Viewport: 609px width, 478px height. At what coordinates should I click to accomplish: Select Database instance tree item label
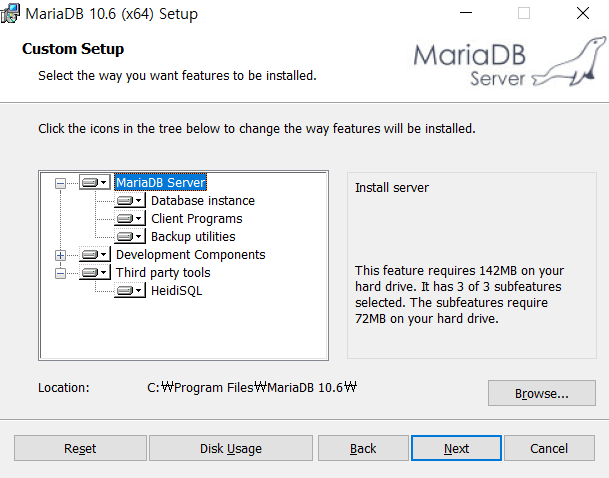coord(203,200)
